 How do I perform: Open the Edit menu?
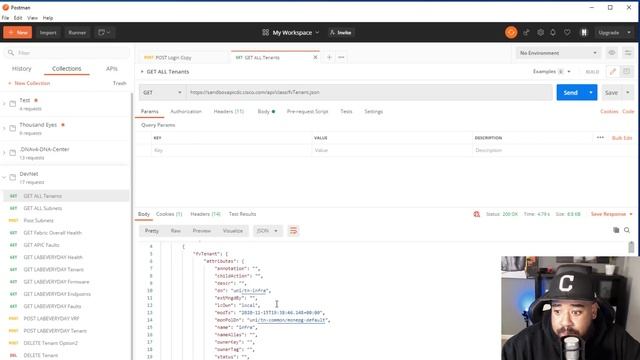[18, 18]
